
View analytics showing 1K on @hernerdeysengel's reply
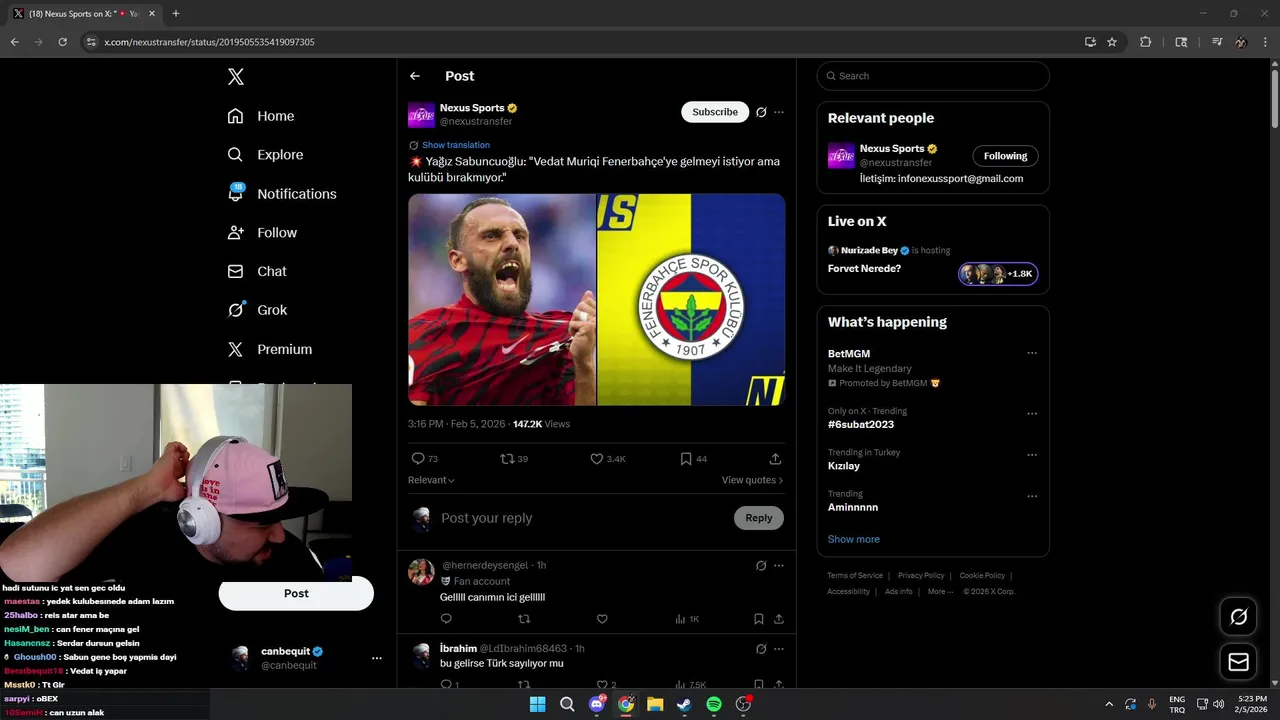pyautogui.click(x=687, y=619)
